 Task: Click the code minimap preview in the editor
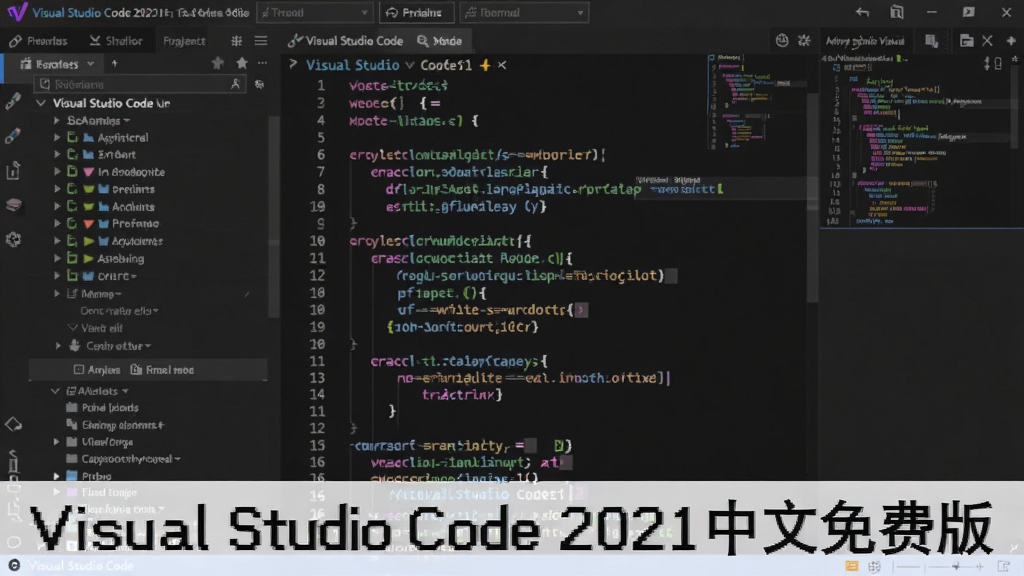[756, 103]
